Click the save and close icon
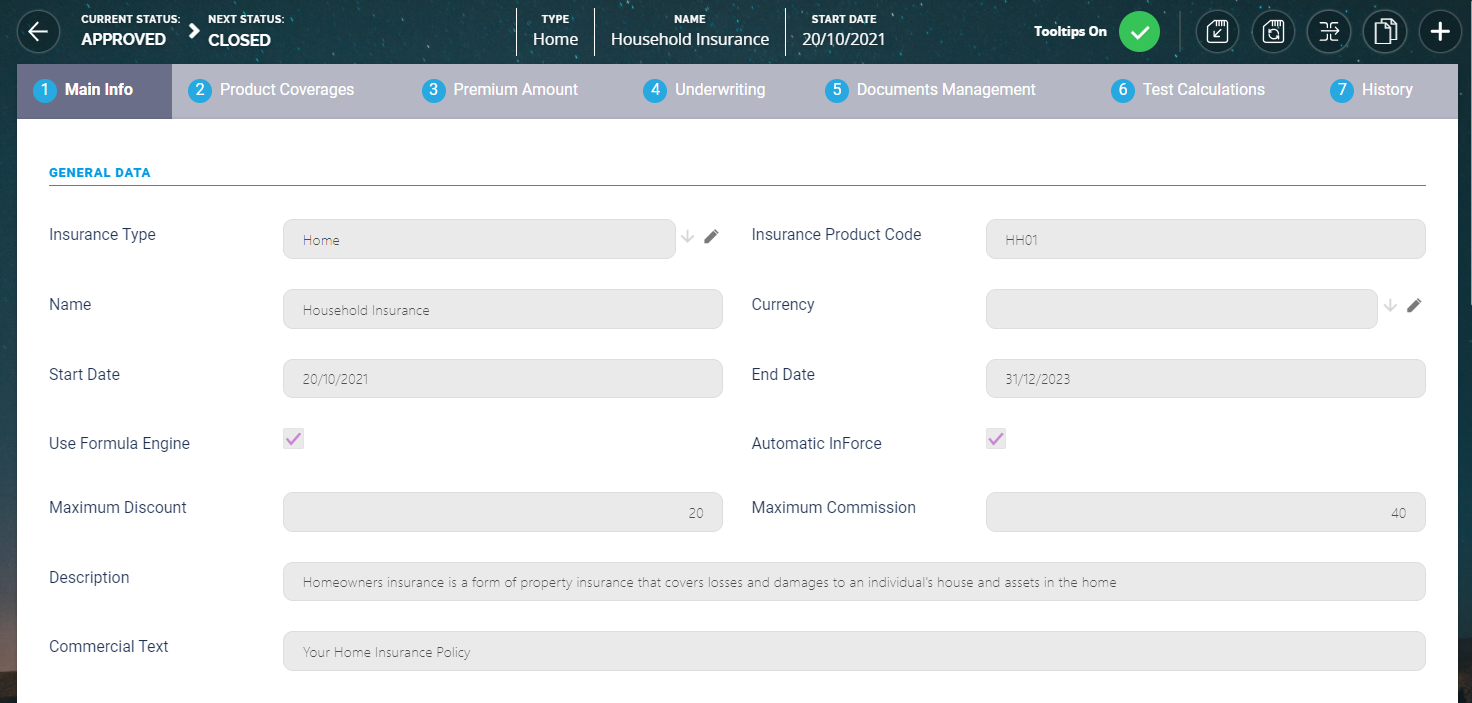 [1217, 32]
